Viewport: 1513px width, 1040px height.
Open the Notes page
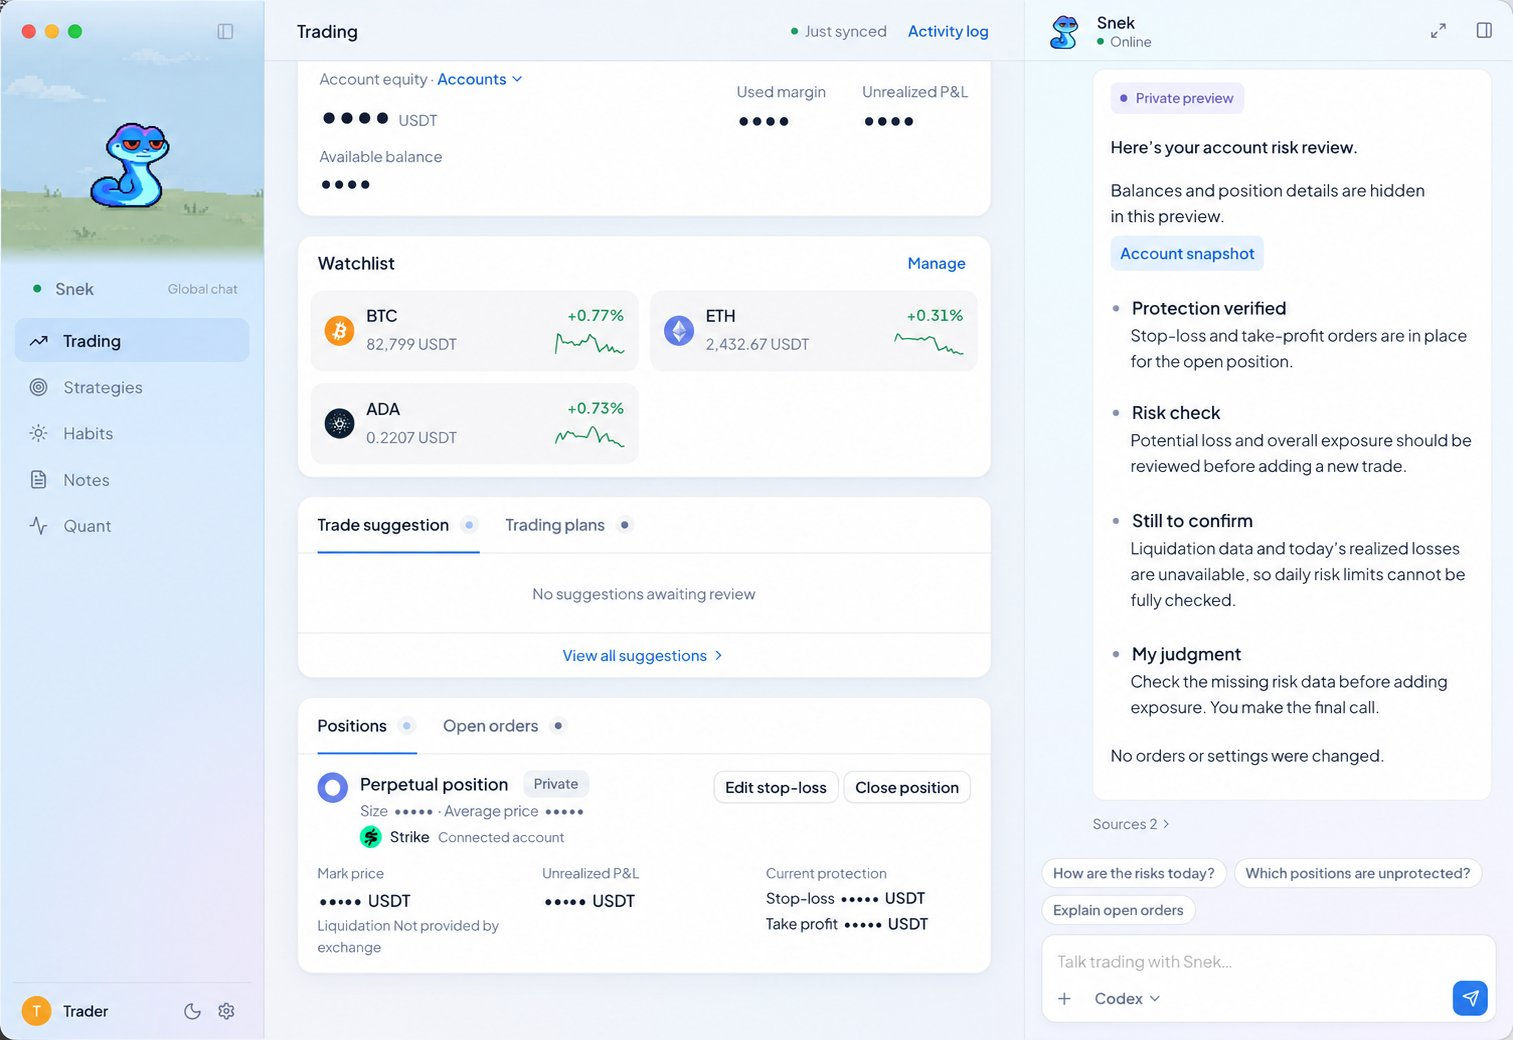132,480
